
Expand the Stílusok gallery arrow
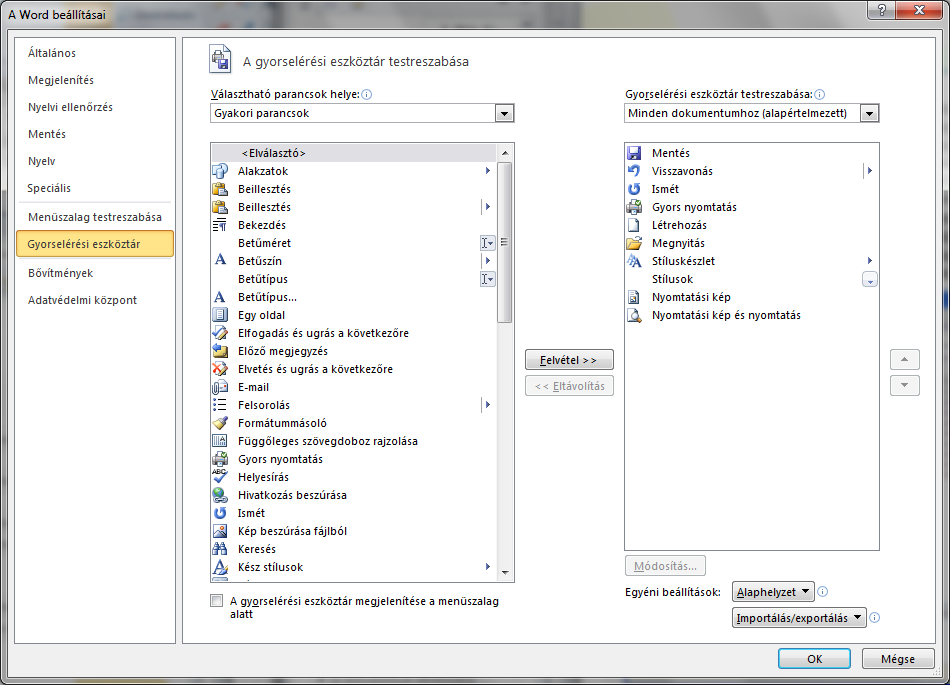(869, 279)
